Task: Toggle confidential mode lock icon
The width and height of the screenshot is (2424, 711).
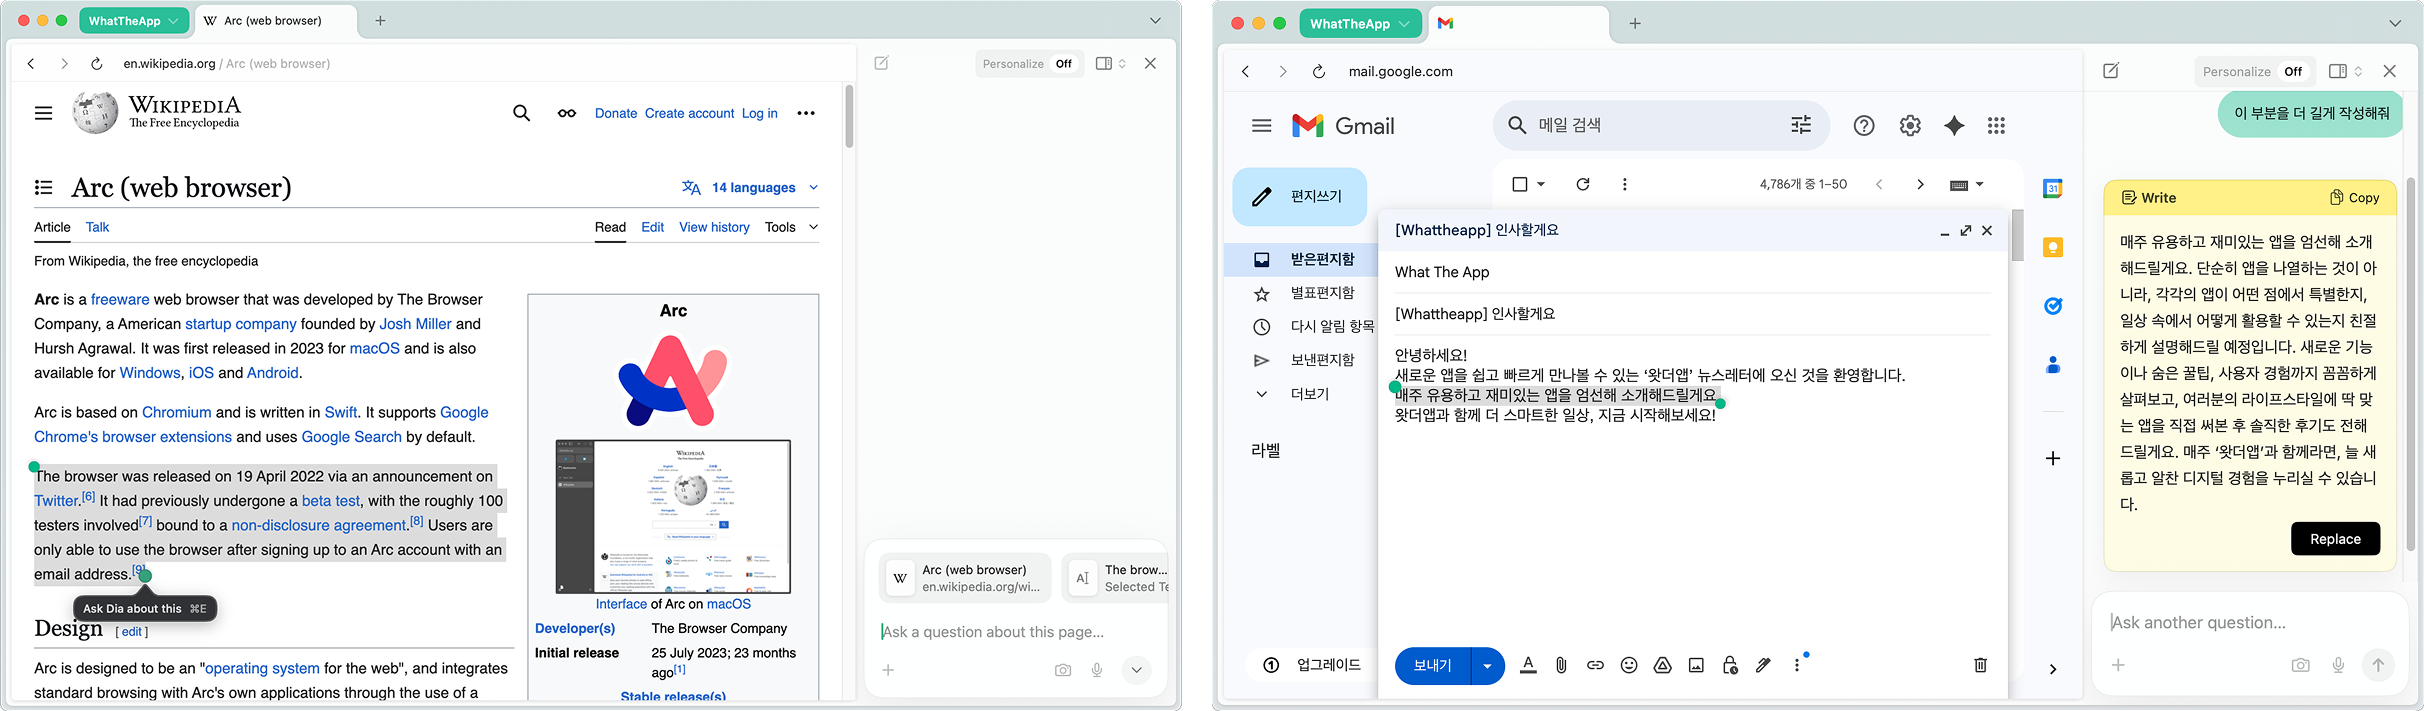Action: click(x=1730, y=665)
